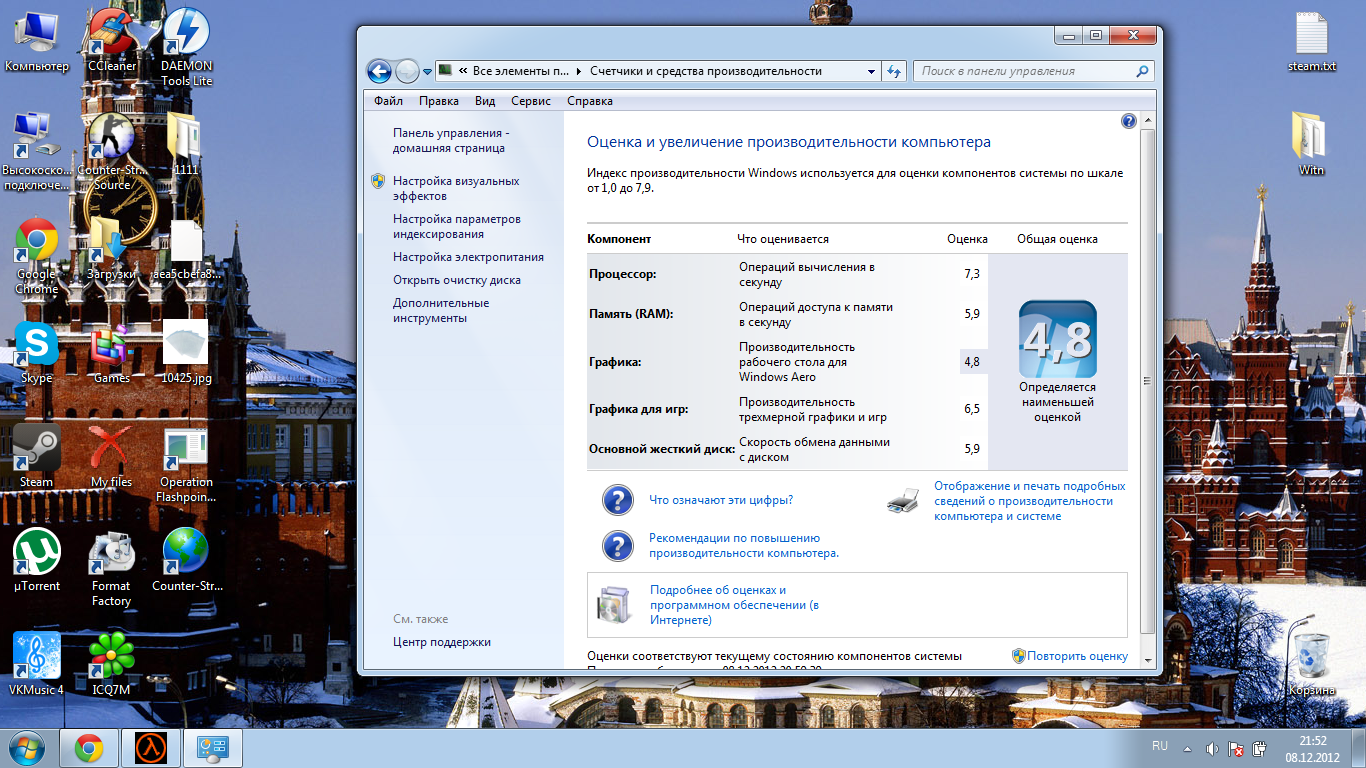
Task: Open the Вид menu
Action: pyautogui.click(x=485, y=101)
